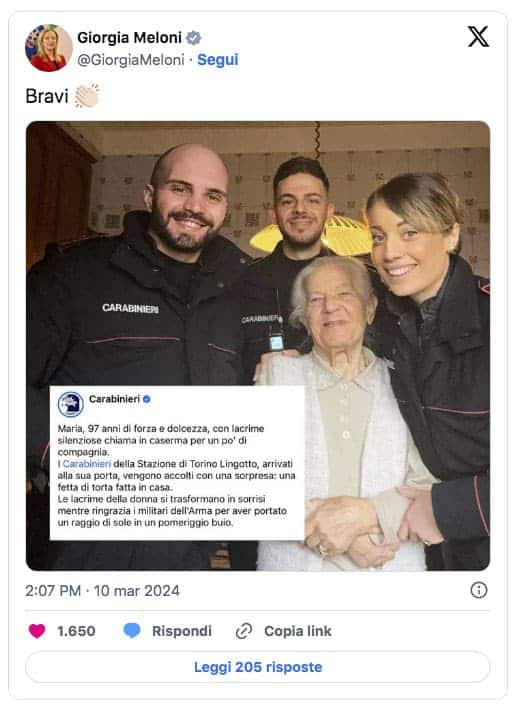Click the Carabinieri verified checkmark in the image
Image resolution: width=520 pixels, height=707 pixels.
pyautogui.click(x=147, y=399)
